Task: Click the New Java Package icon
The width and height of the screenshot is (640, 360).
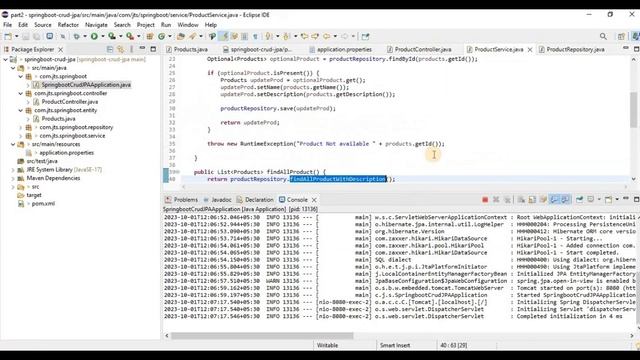Action: tap(150, 36)
